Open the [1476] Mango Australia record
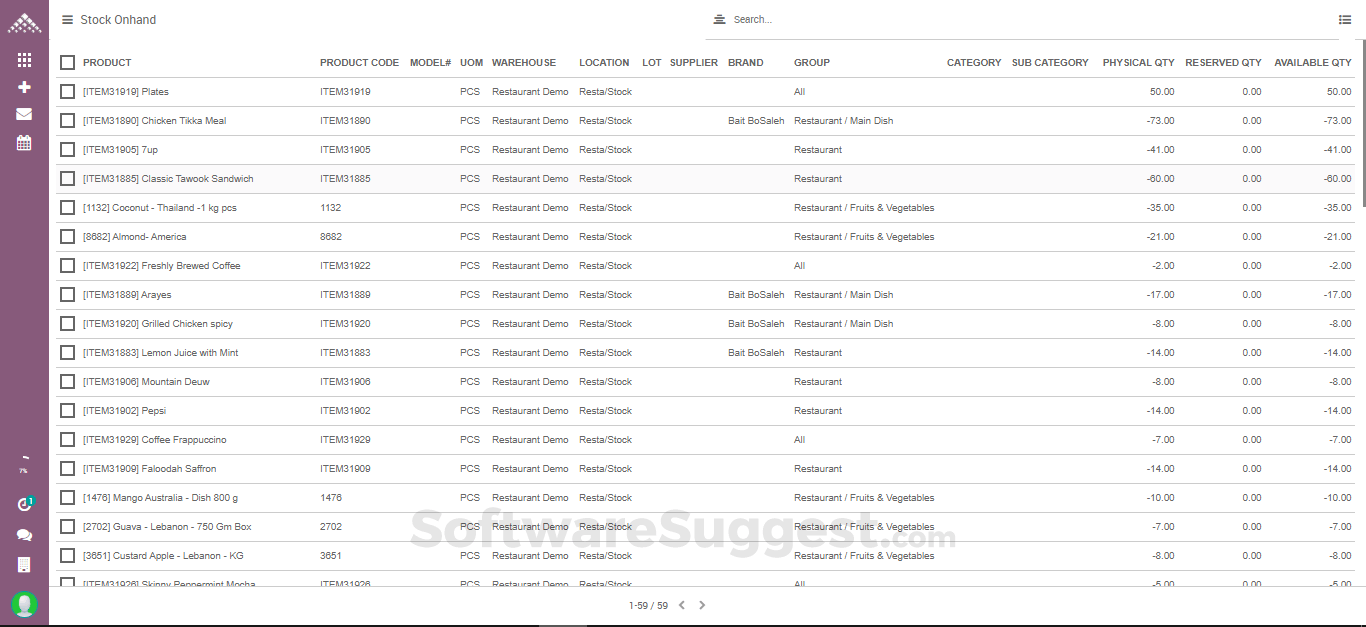Screen dimensions: 1366x627 (160, 498)
